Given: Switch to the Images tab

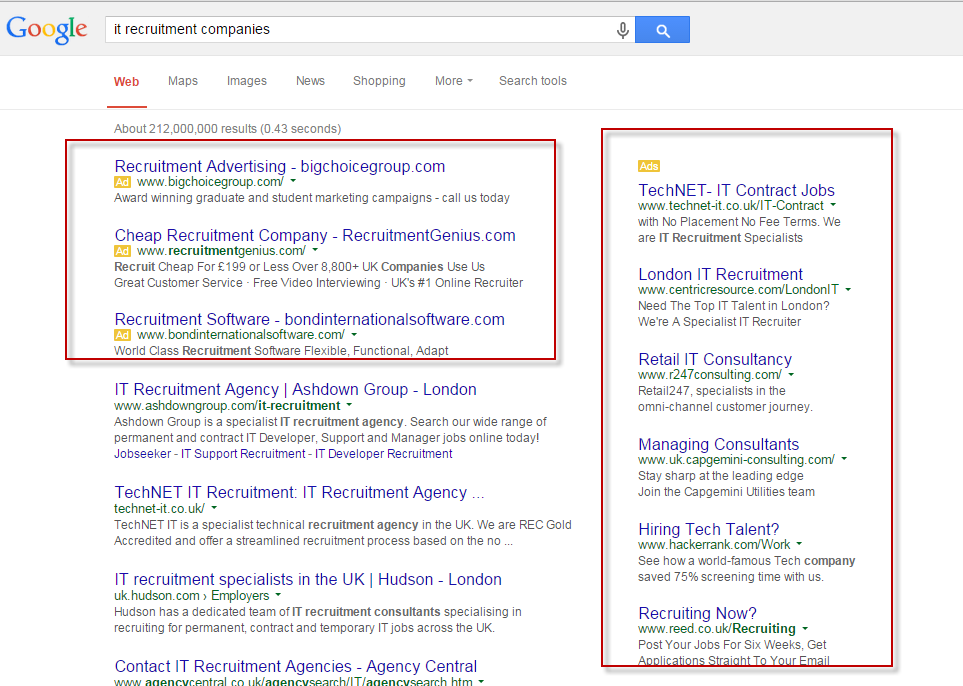Looking at the screenshot, I should (x=247, y=81).
